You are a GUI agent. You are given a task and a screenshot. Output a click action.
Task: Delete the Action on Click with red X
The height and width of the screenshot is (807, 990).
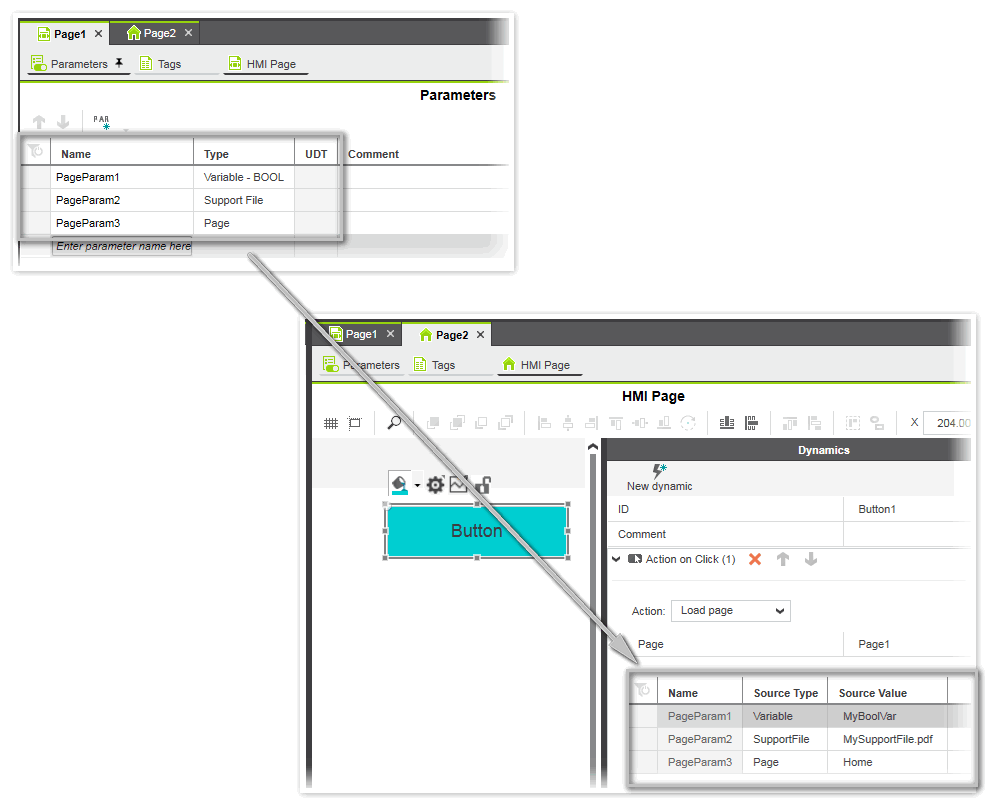point(755,559)
